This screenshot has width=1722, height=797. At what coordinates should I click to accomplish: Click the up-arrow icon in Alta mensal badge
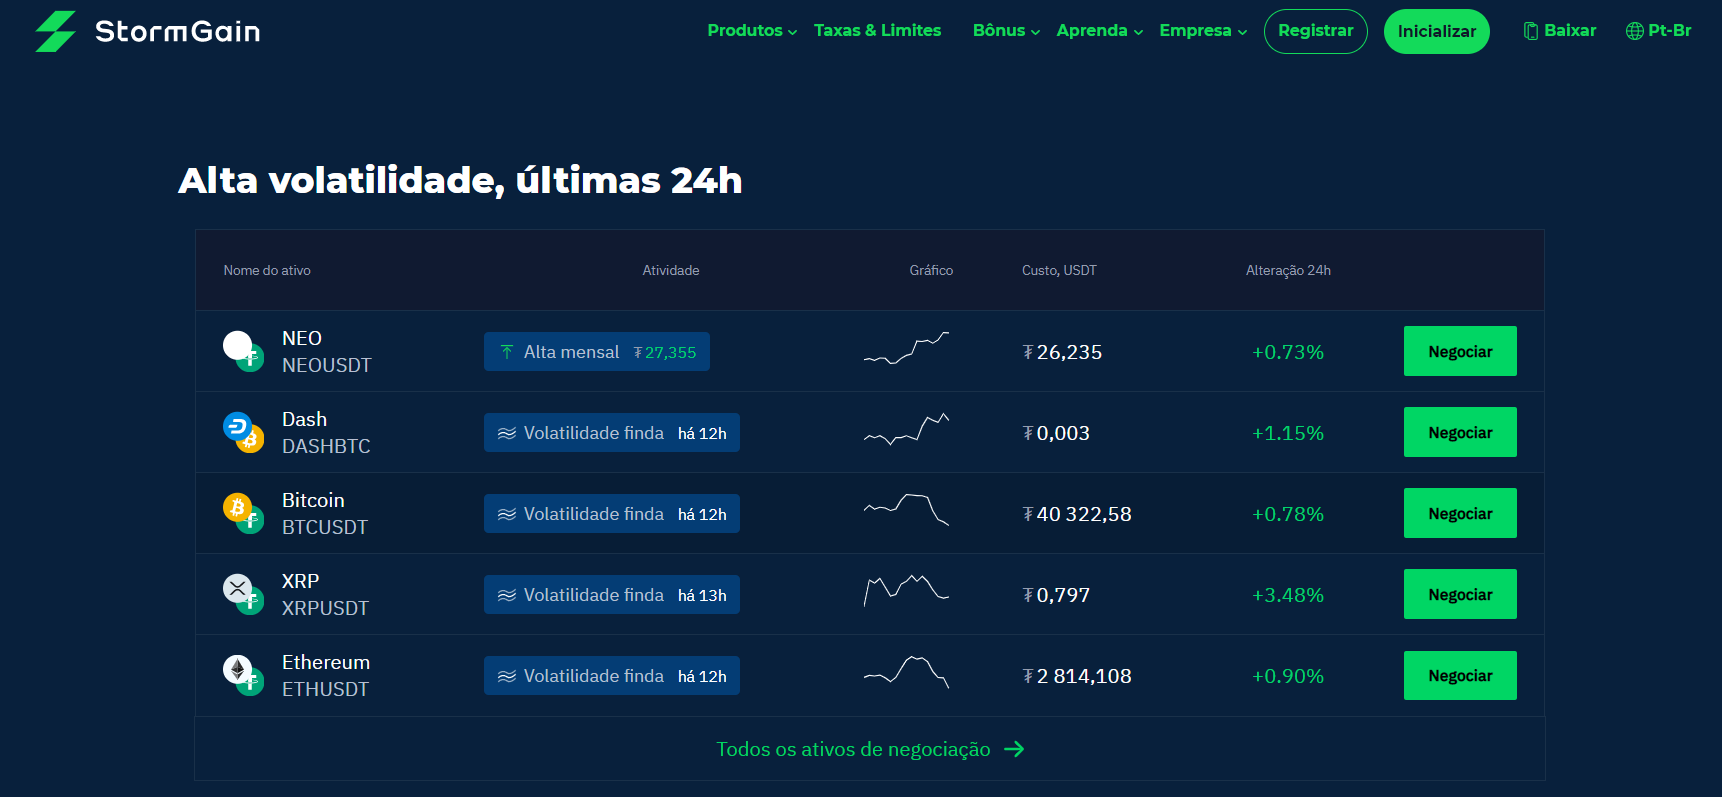[507, 352]
